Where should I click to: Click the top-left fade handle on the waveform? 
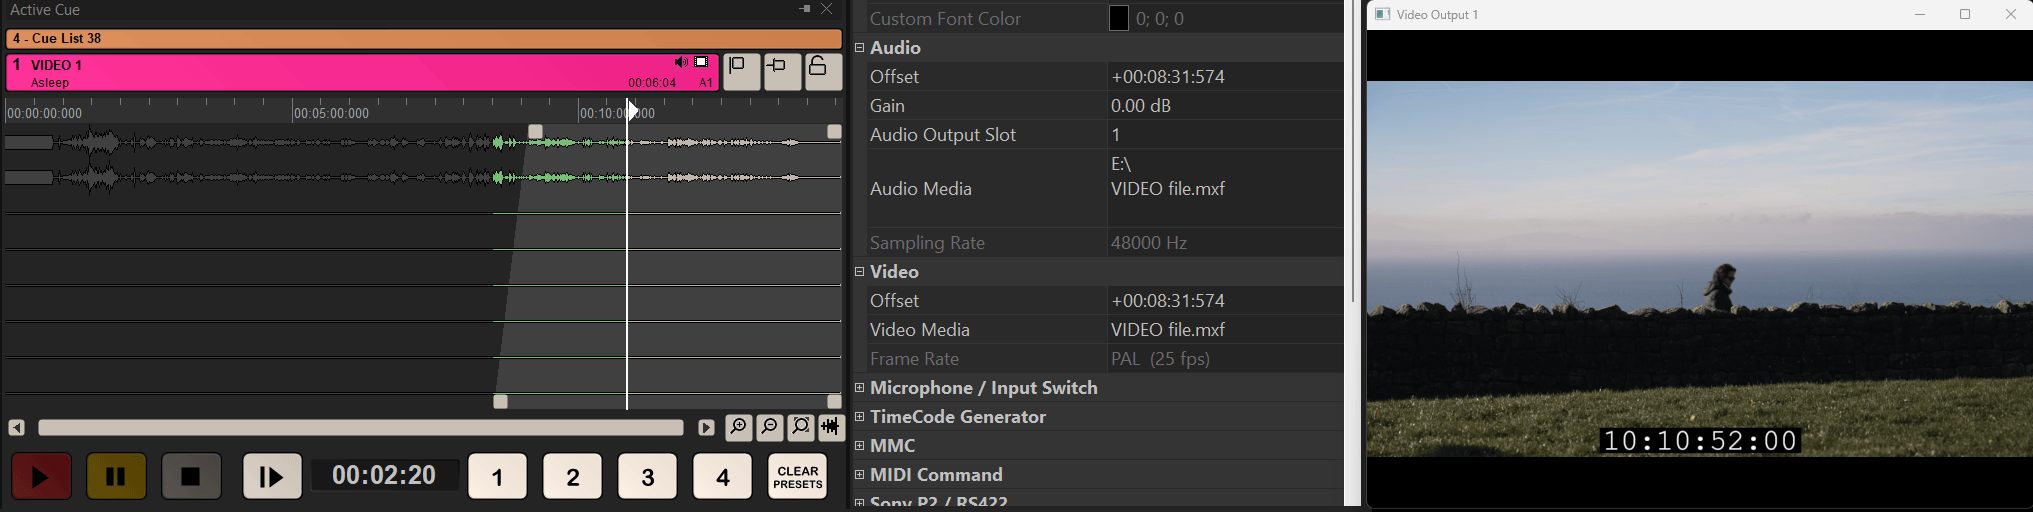(x=535, y=132)
